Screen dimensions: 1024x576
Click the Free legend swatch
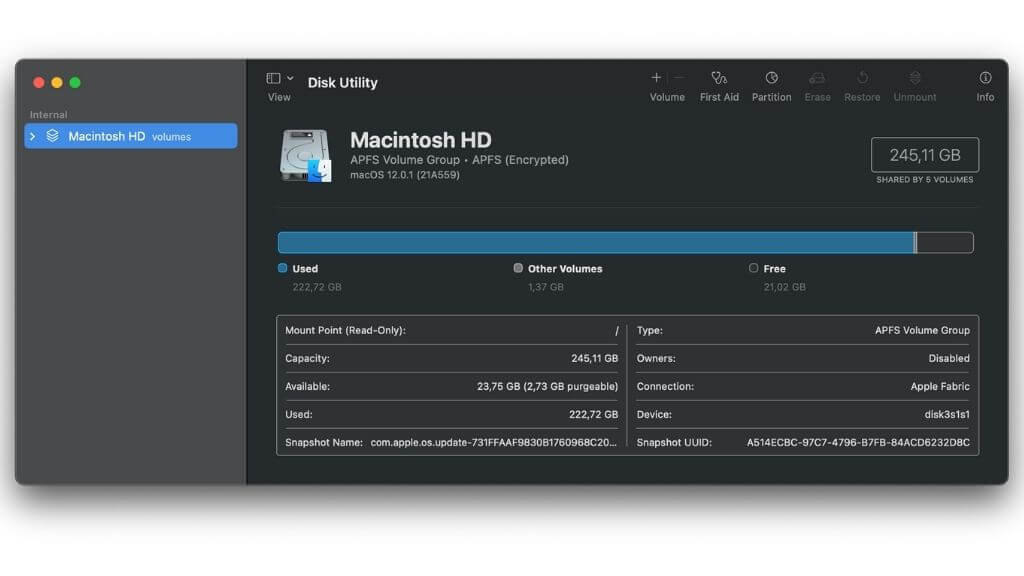tap(754, 268)
